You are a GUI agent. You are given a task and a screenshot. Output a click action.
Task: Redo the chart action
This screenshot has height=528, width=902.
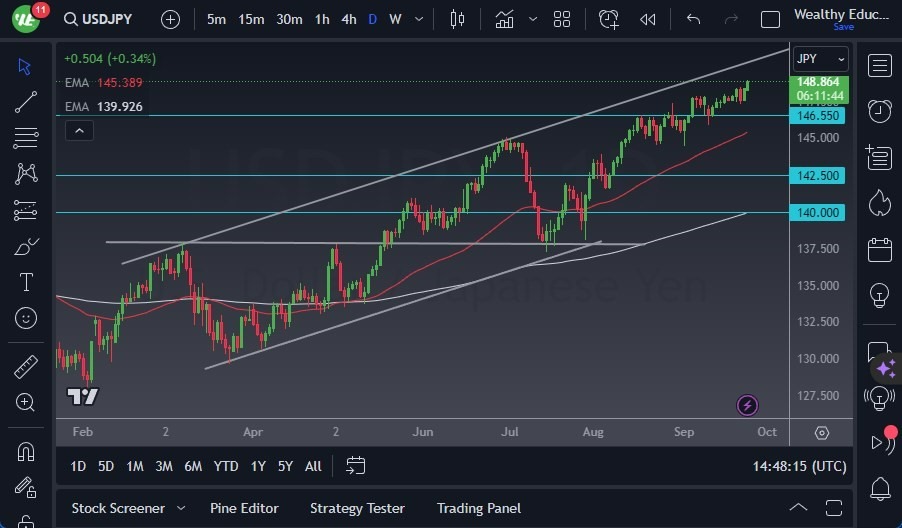(731, 20)
